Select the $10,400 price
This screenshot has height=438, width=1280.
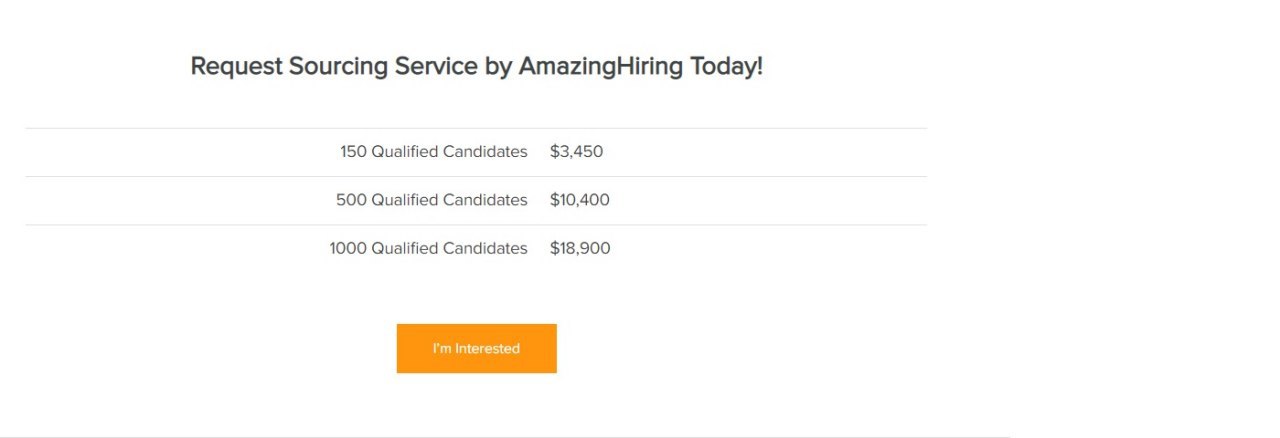580,200
